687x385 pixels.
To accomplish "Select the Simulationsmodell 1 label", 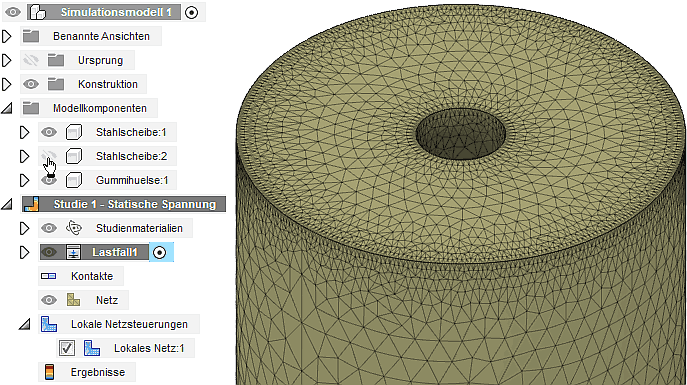I will (116, 12).
